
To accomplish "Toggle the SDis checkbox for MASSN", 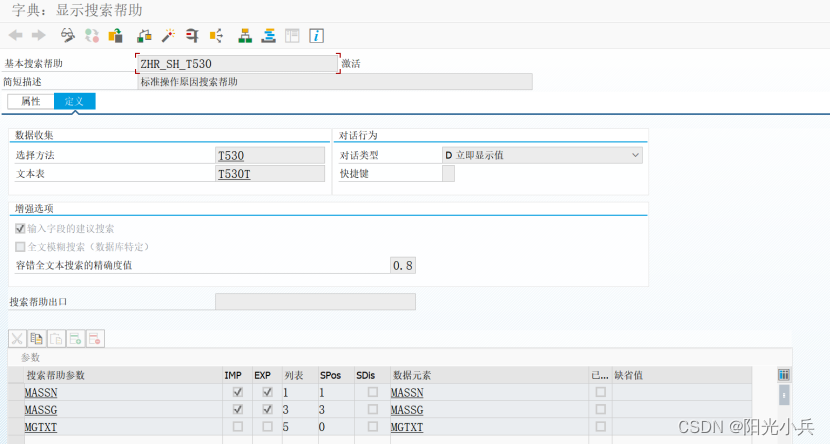I will 373,392.
